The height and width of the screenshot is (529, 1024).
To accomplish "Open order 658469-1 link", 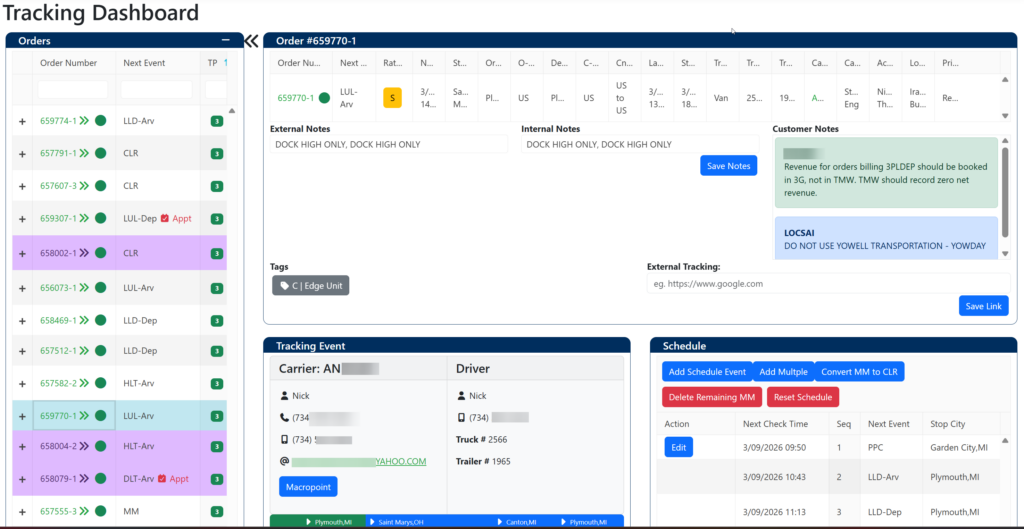I will [58, 320].
